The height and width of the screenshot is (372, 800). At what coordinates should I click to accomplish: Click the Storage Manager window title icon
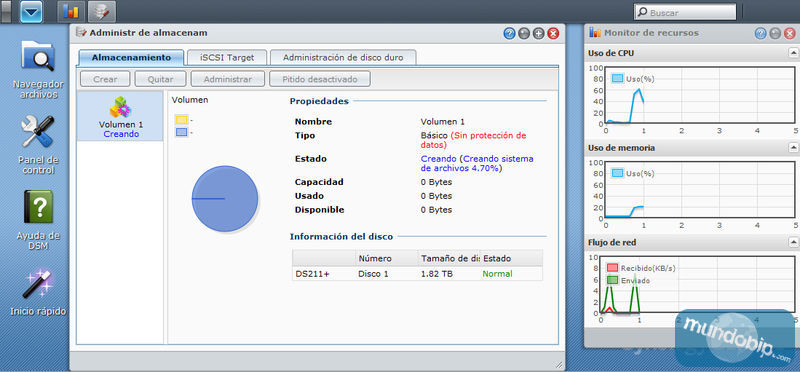click(81, 33)
